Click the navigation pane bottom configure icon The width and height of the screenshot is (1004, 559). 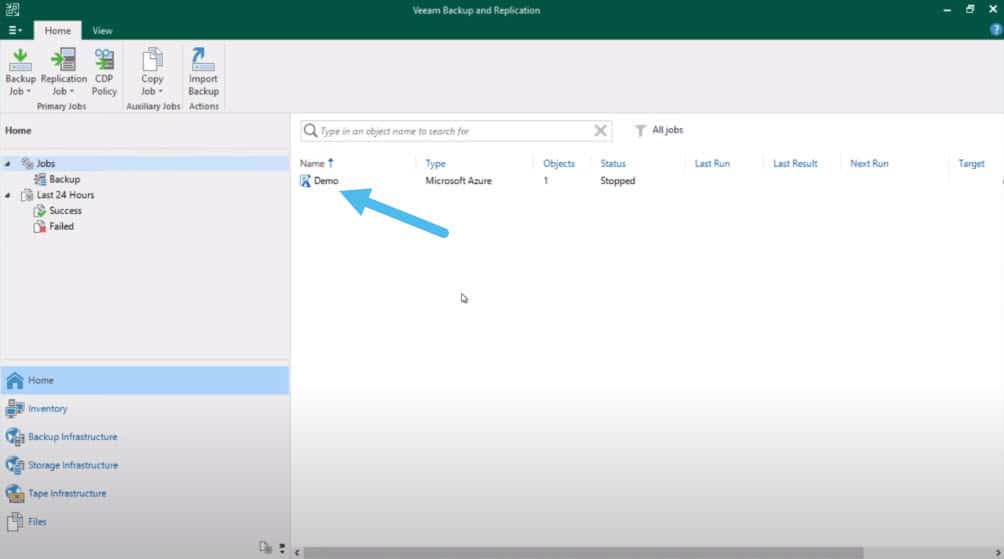(265, 547)
